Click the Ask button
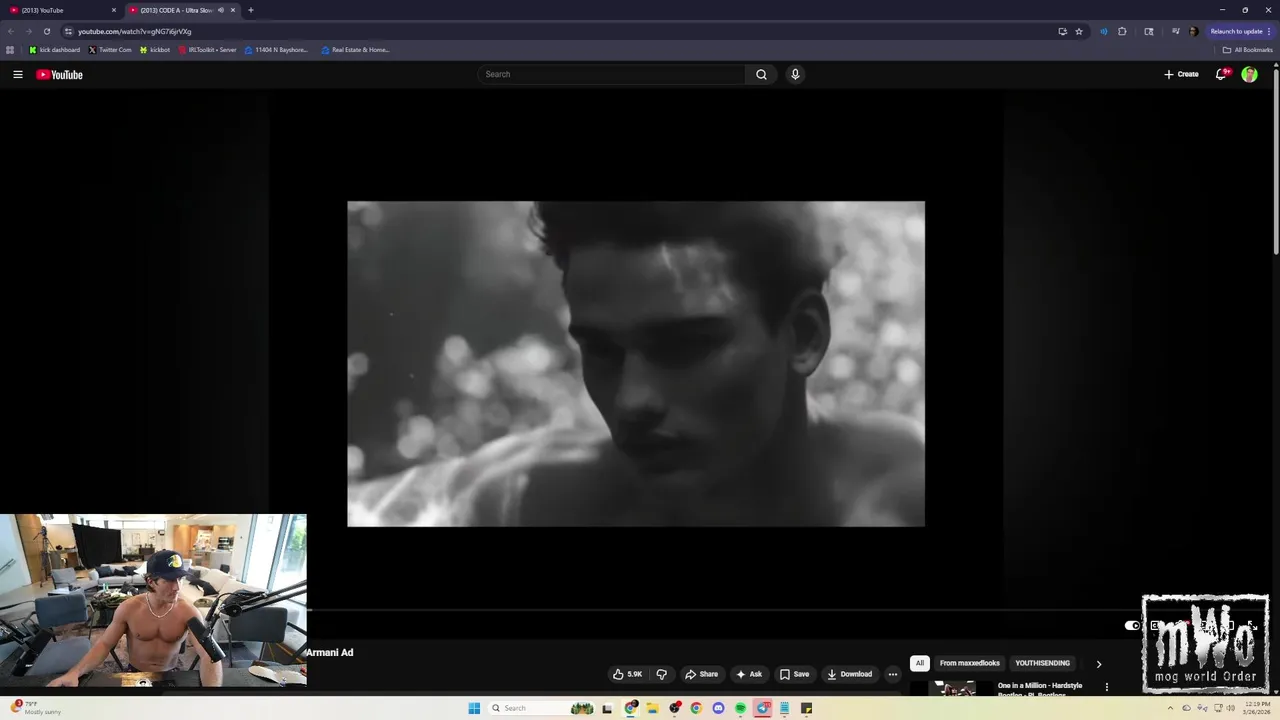1280x720 pixels. 749,674
